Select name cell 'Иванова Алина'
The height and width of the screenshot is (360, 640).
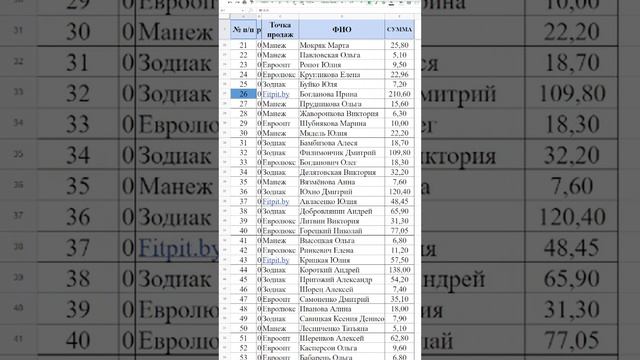(x=342, y=309)
